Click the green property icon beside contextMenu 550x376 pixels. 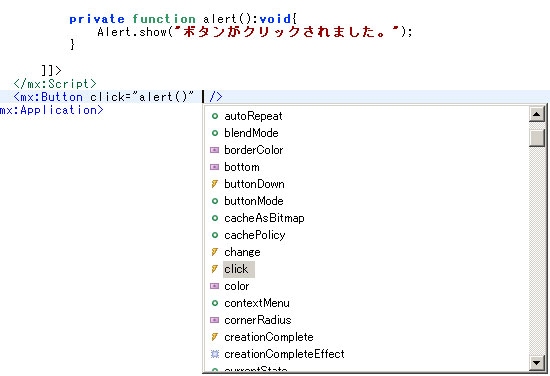[x=215, y=303]
